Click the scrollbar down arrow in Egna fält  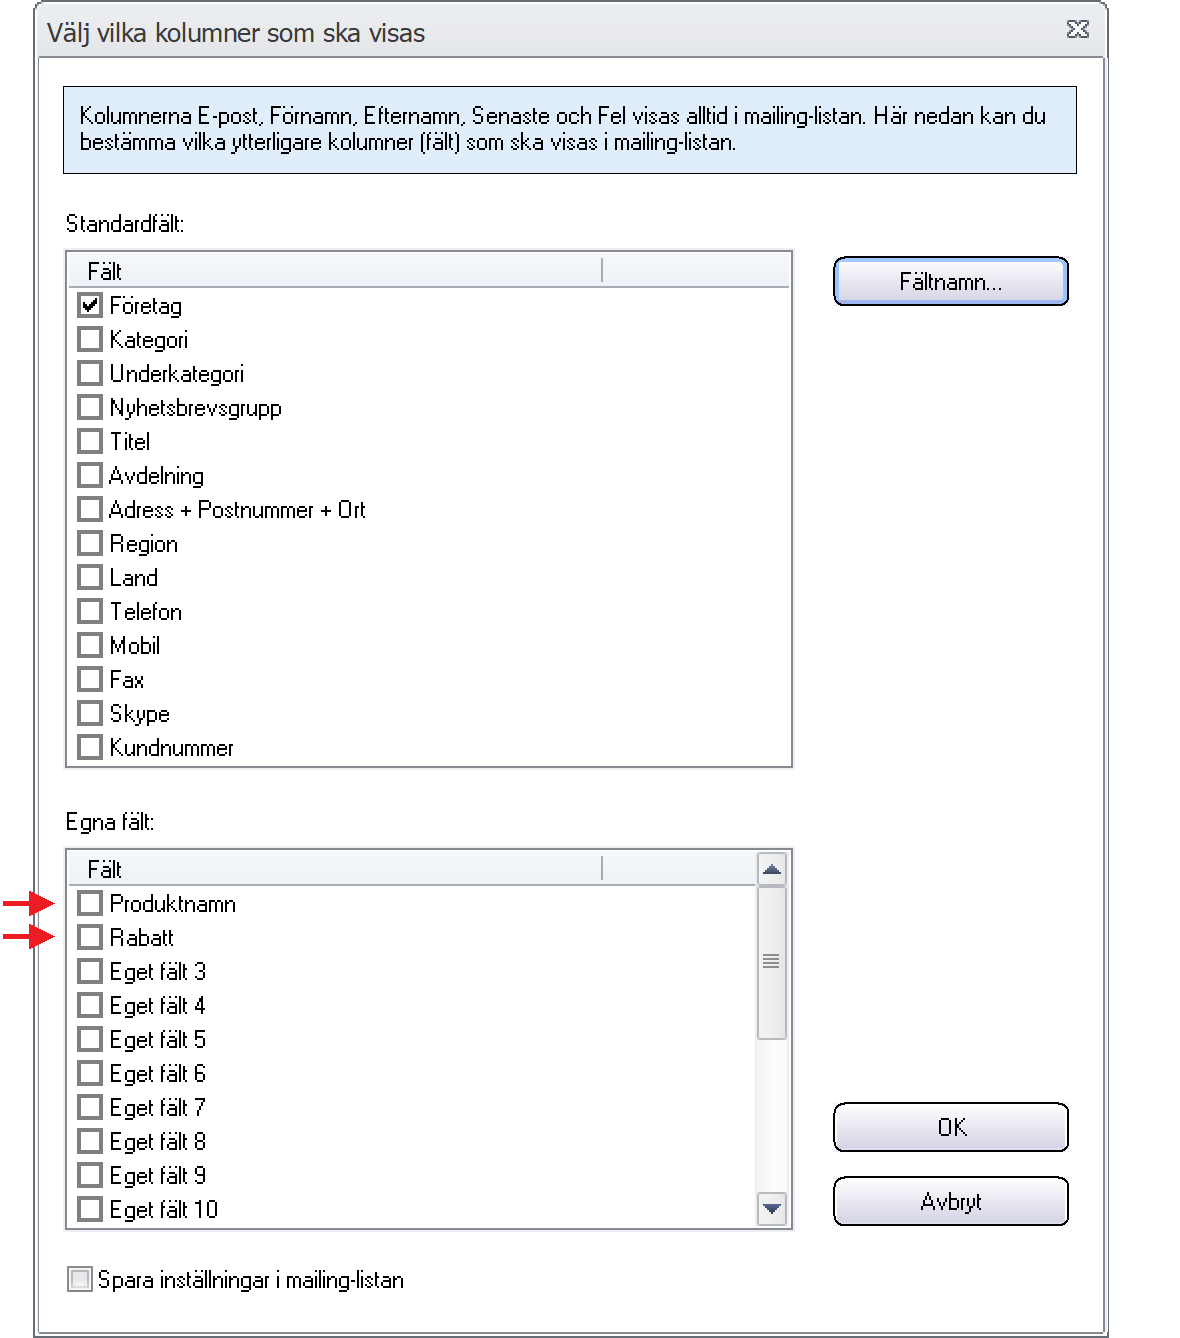(x=772, y=1208)
